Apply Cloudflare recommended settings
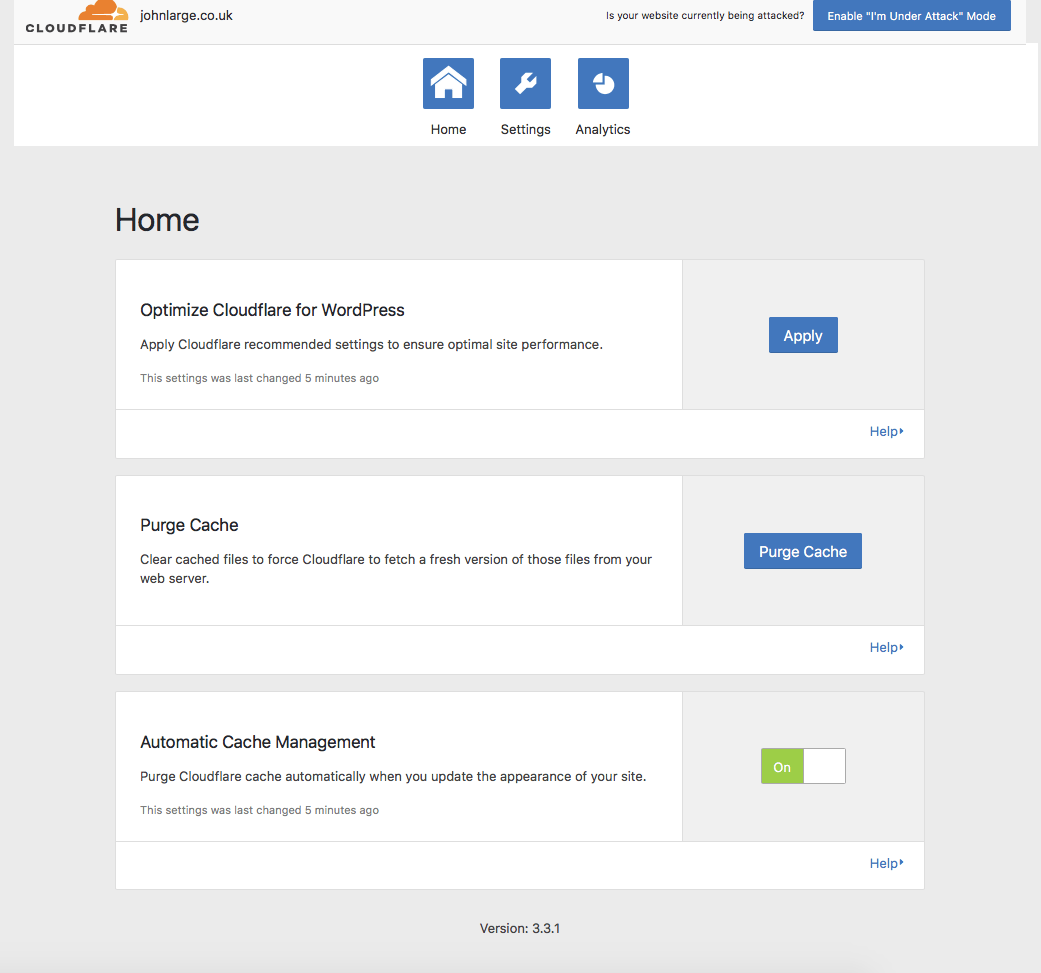 tap(803, 335)
